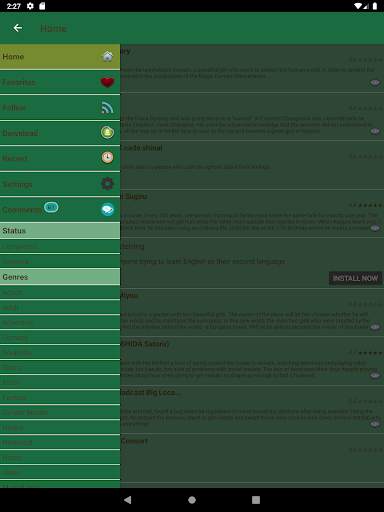Image resolution: width=384 pixels, height=512 pixels.
Task: Tap the Android home navigation button
Action: point(192,500)
